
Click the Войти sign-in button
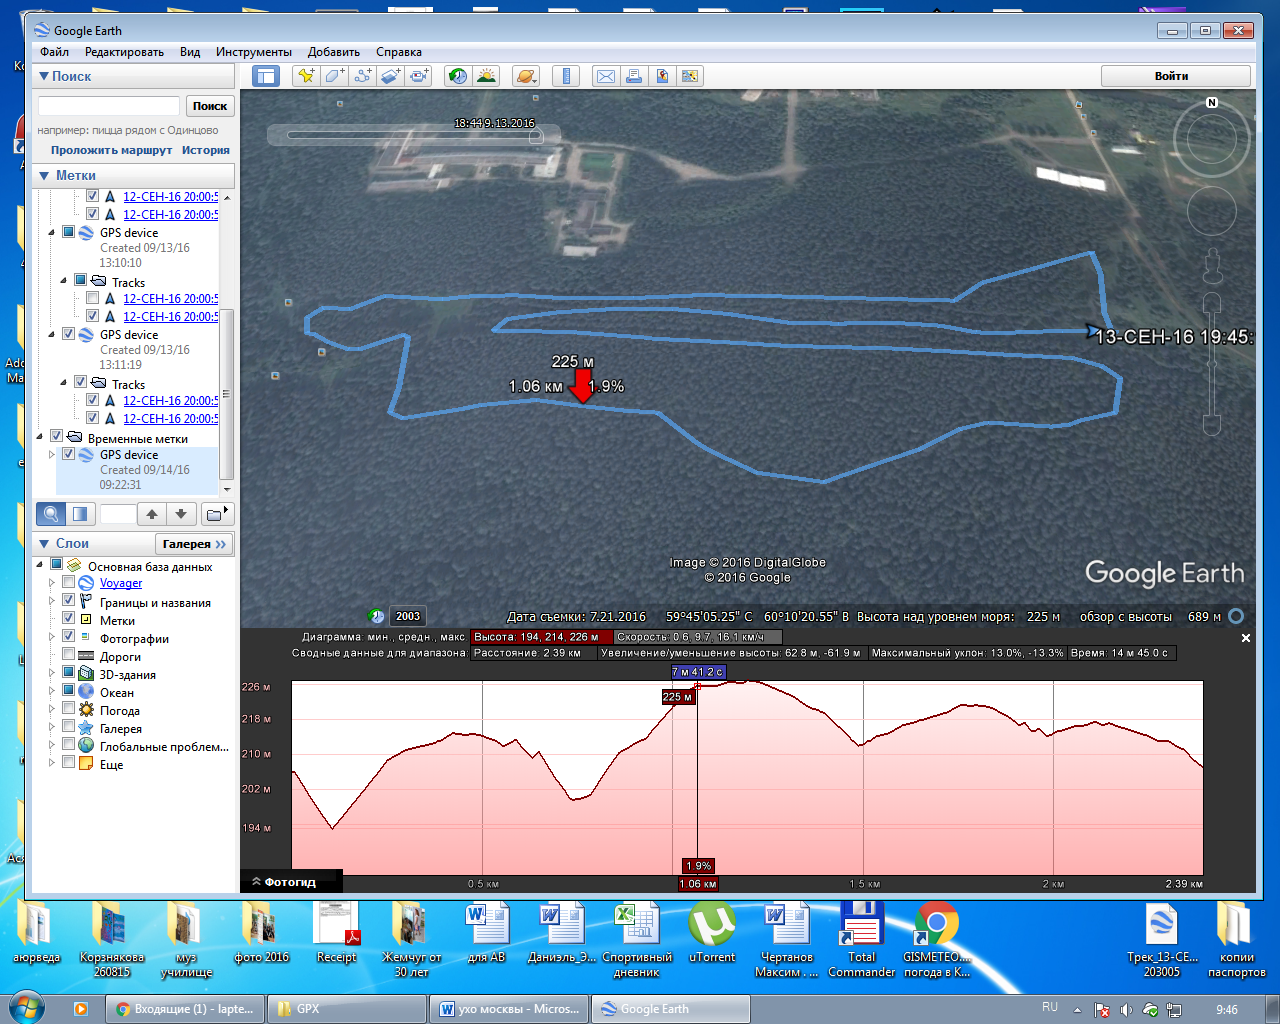(1176, 76)
